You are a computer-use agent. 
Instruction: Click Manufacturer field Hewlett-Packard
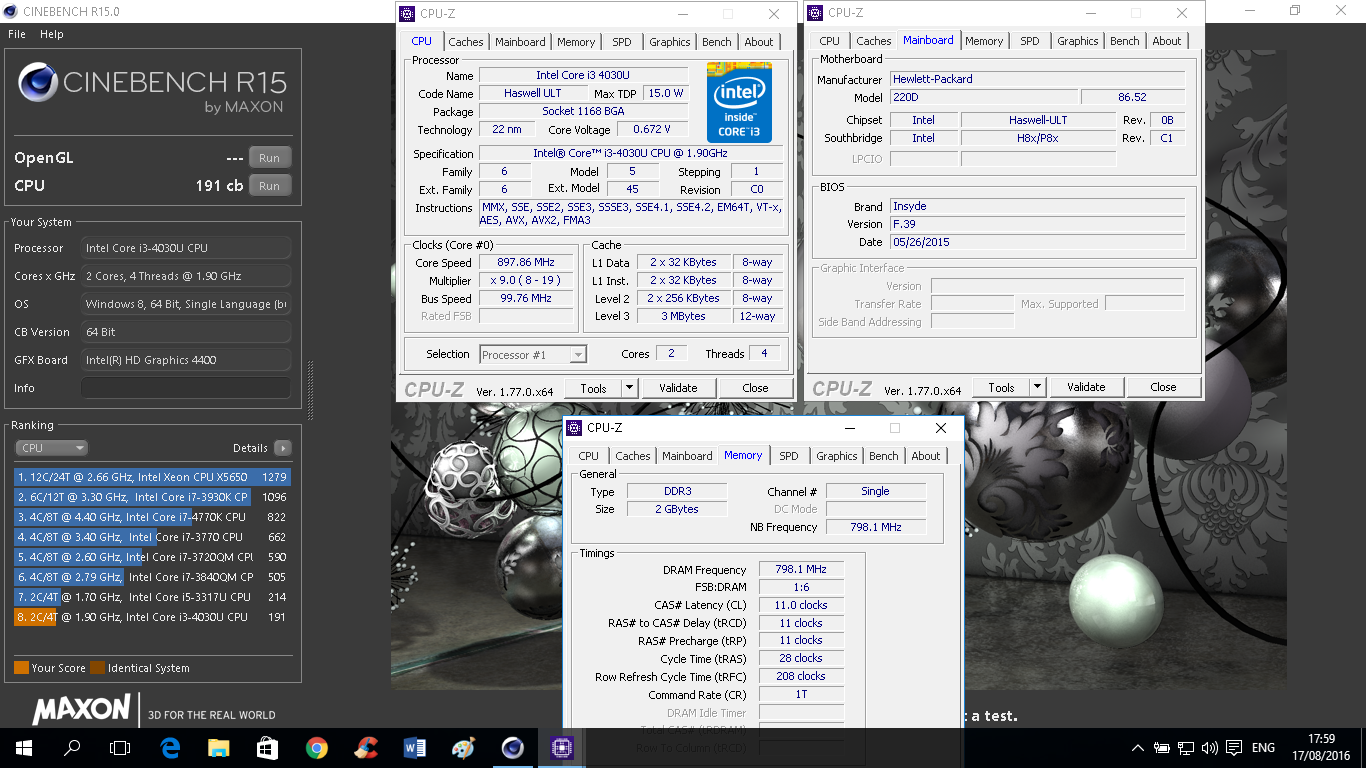coord(1037,79)
